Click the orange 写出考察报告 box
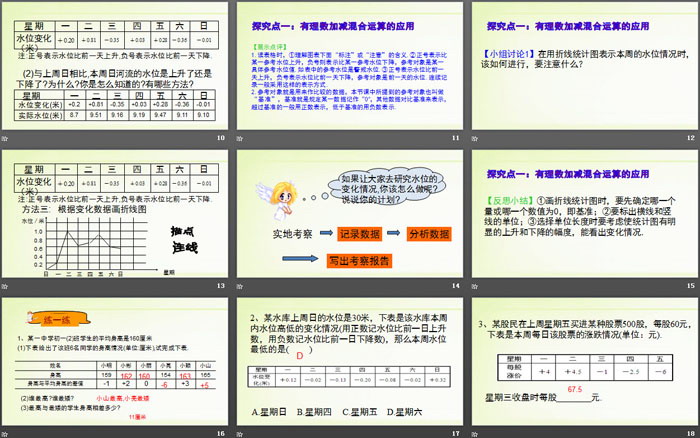Viewport: 700px width, 438px height. (359, 261)
